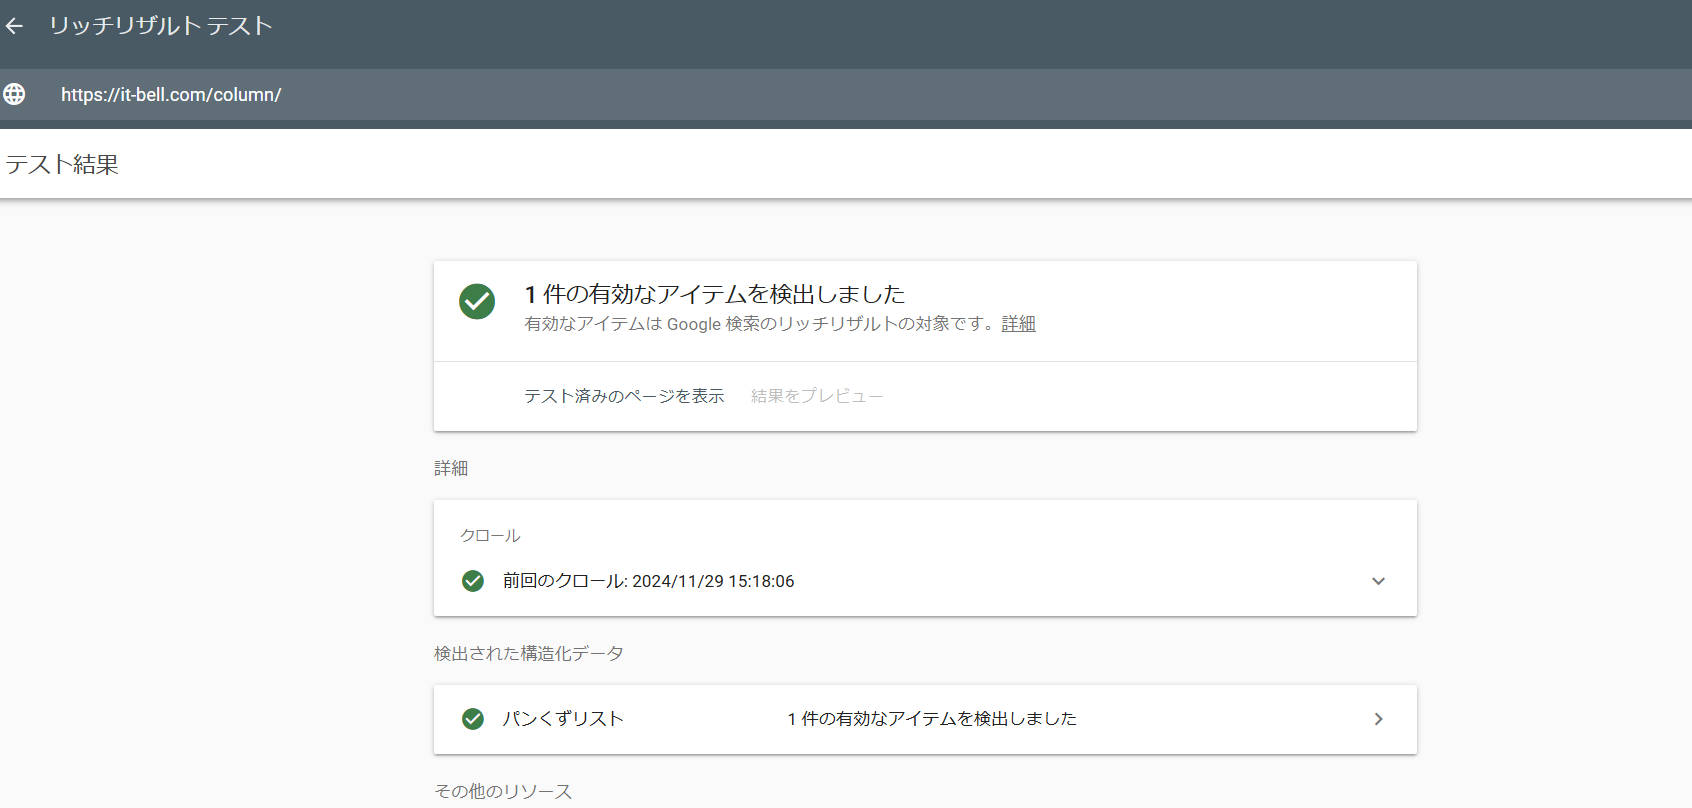Image resolution: width=1692 pixels, height=808 pixels.
Task: Open パンくずリスト details with the right chevron
Action: pyautogui.click(x=1378, y=719)
